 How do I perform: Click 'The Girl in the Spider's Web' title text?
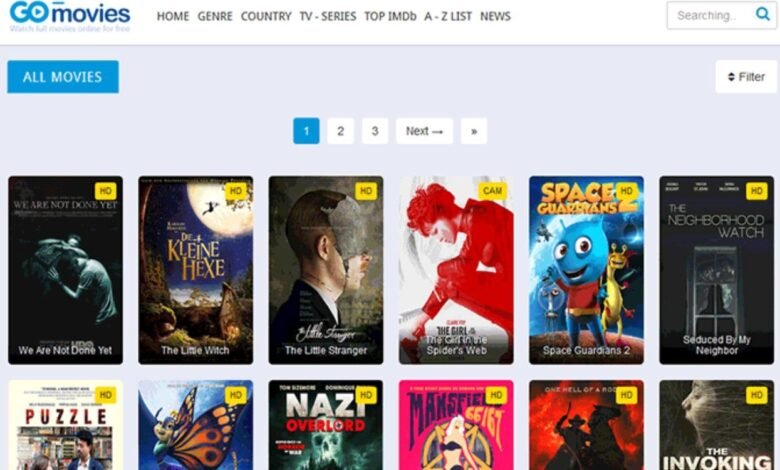pos(456,345)
